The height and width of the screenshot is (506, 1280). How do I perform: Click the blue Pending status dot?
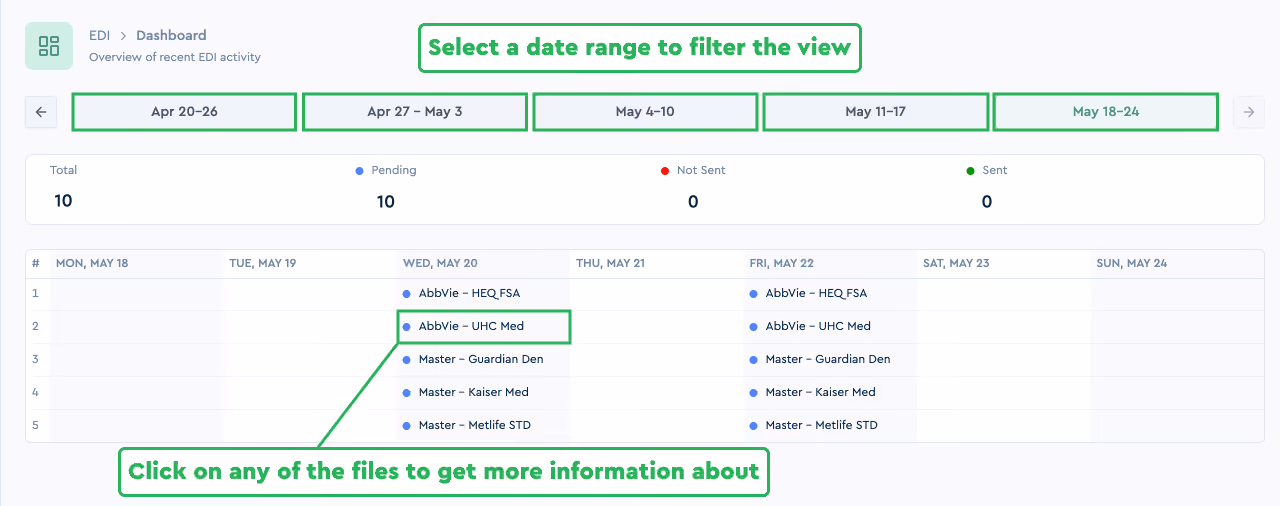pos(360,171)
